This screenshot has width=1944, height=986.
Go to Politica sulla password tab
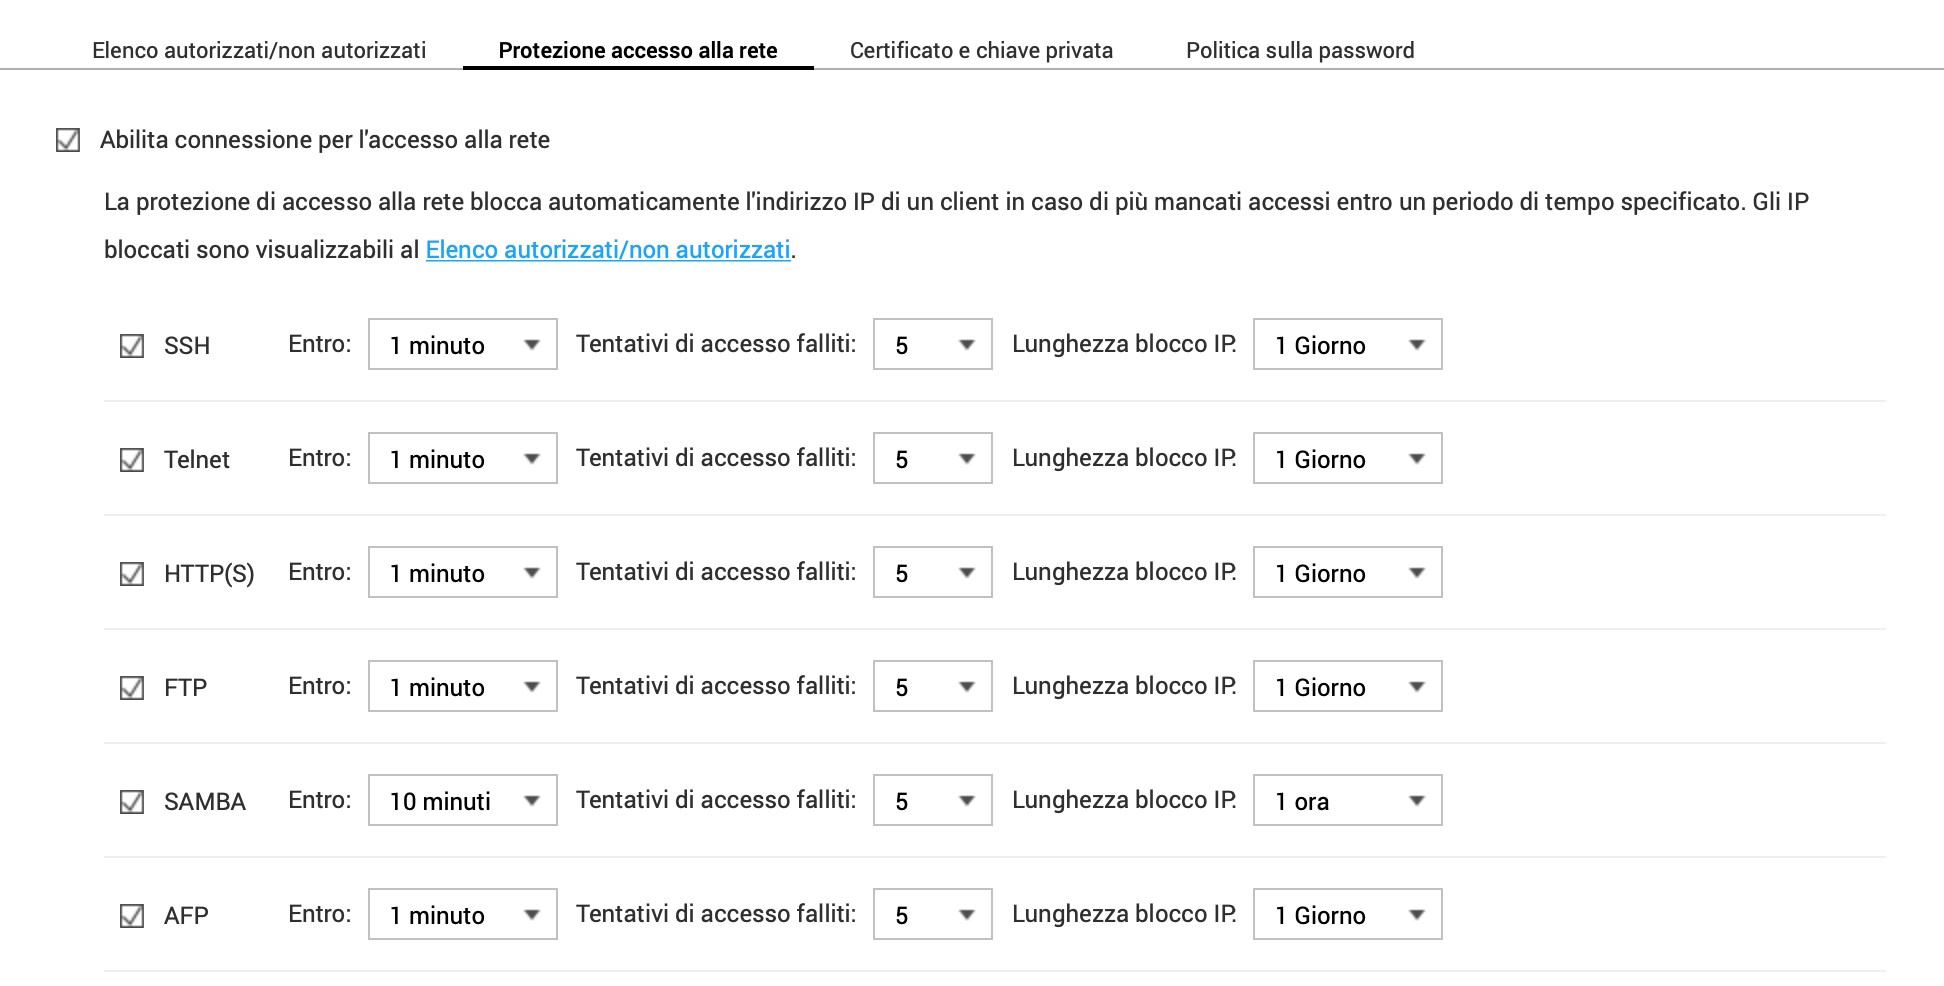[1300, 50]
